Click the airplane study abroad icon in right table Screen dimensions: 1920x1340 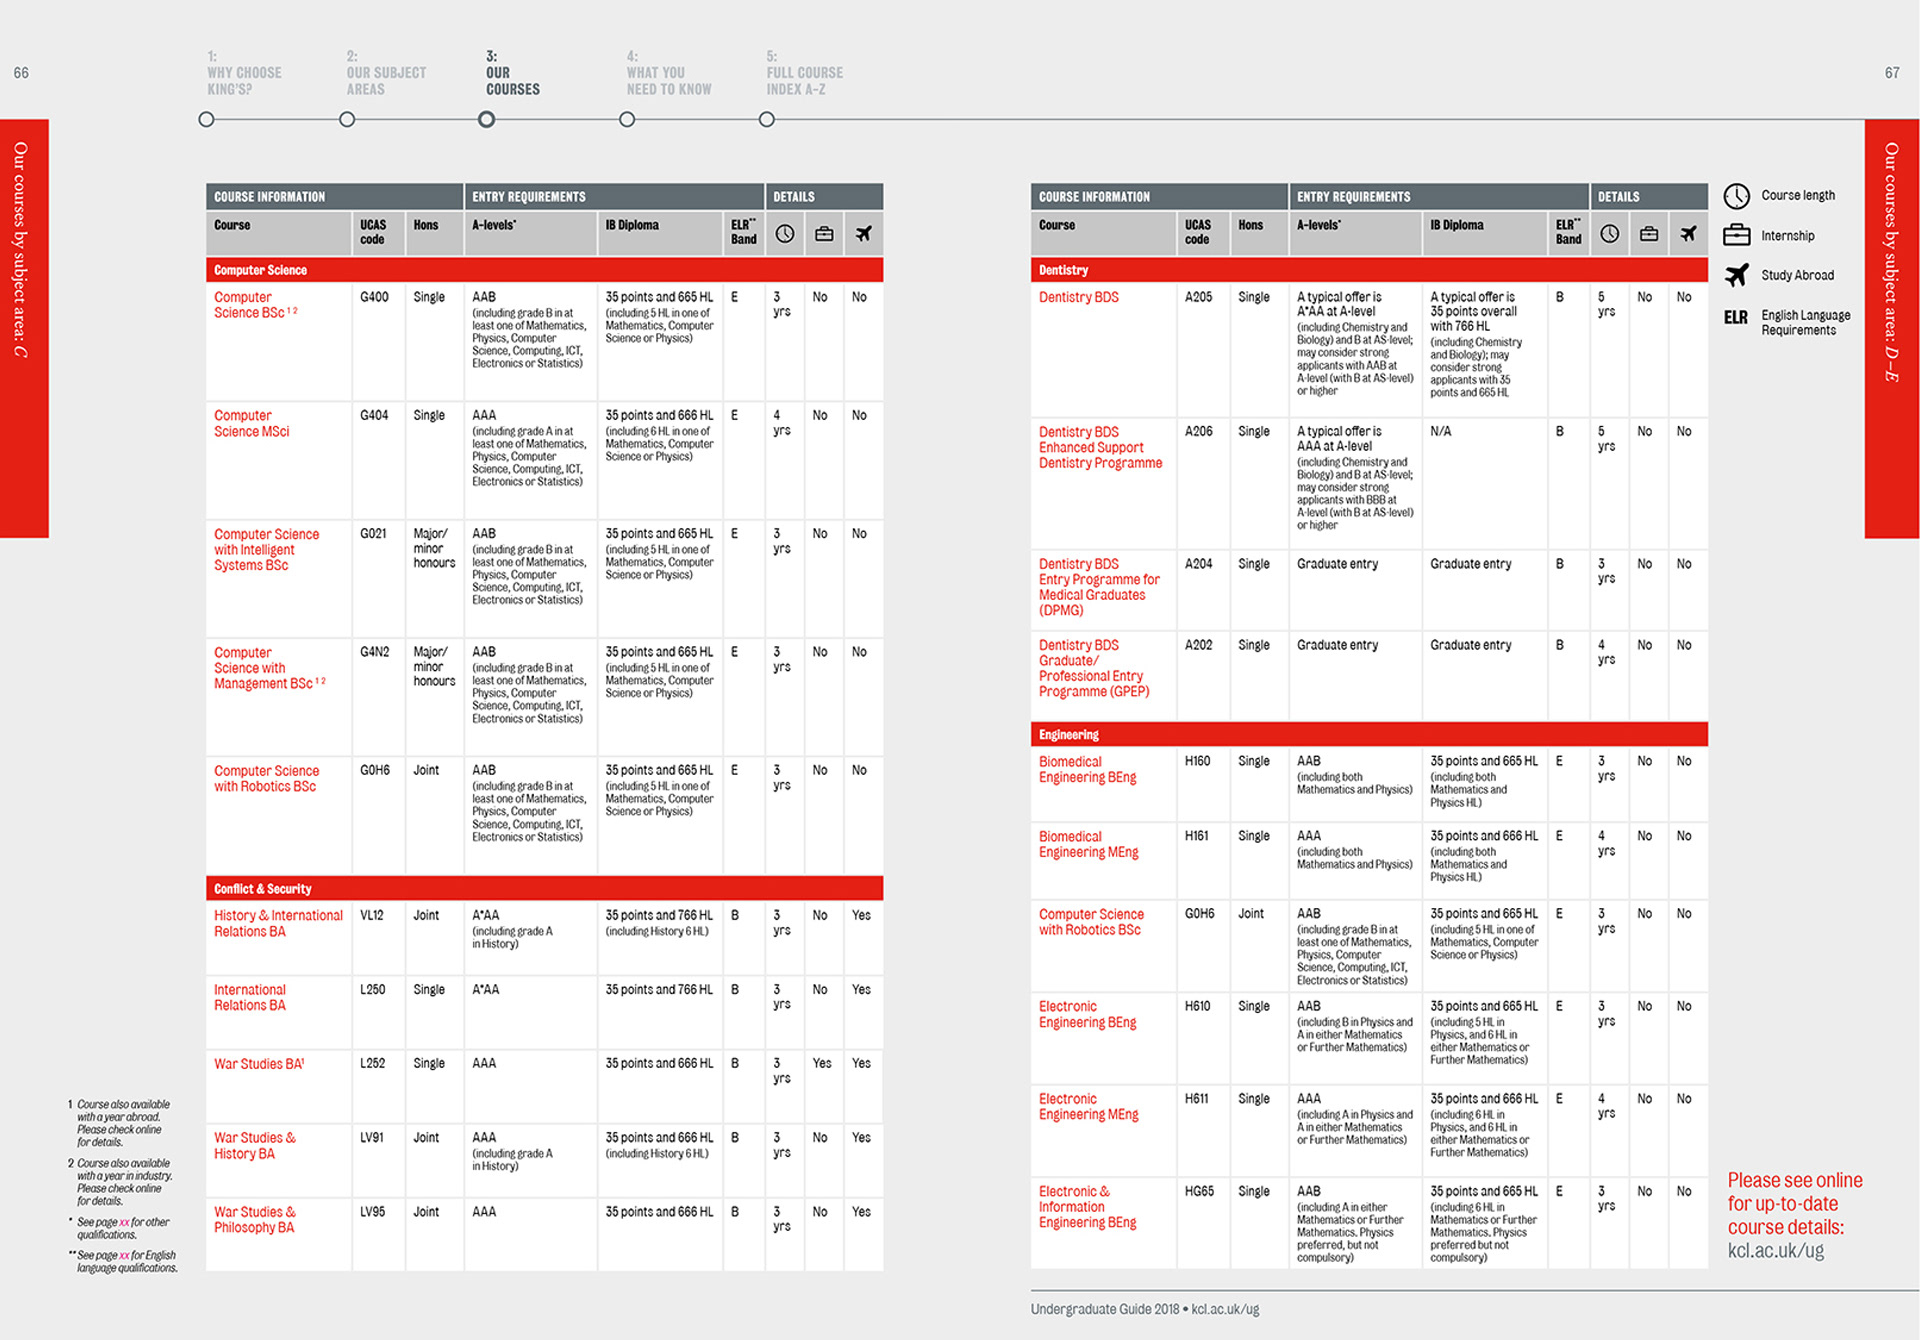coord(1688,234)
